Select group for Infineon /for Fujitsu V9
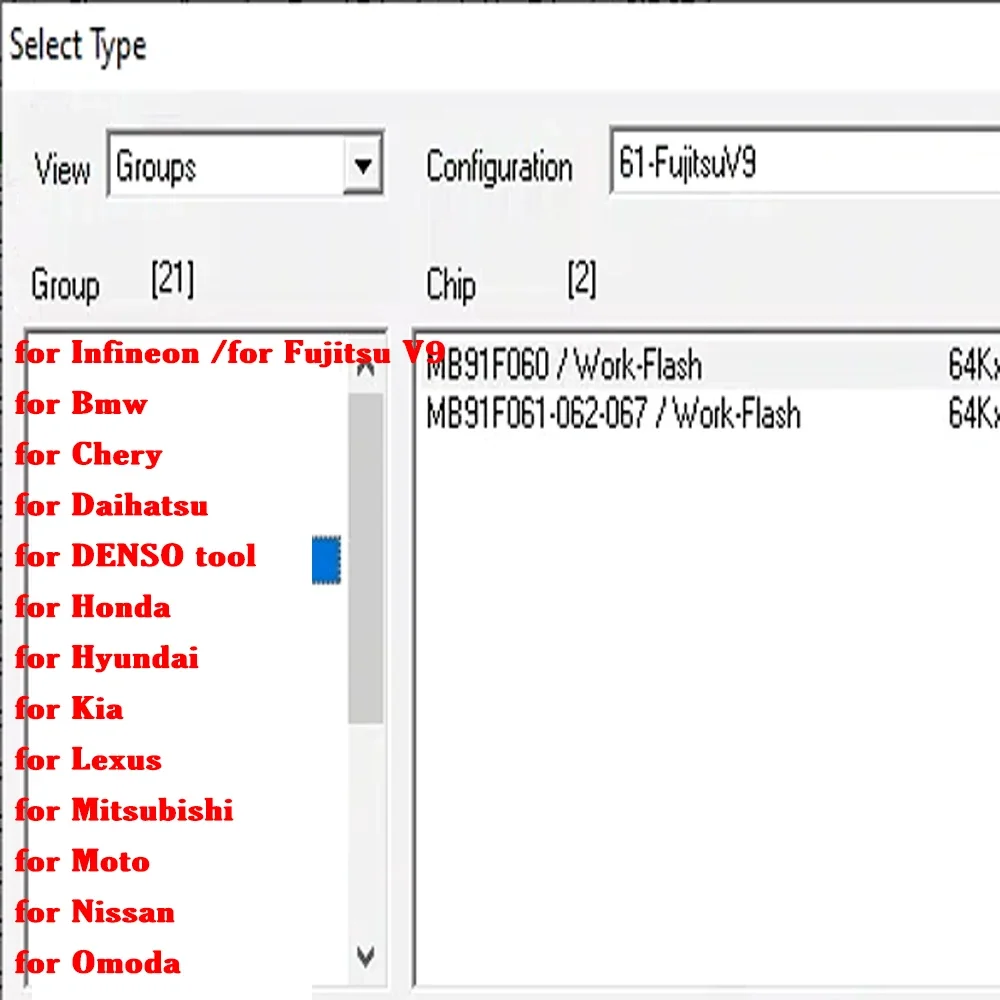 (x=230, y=353)
